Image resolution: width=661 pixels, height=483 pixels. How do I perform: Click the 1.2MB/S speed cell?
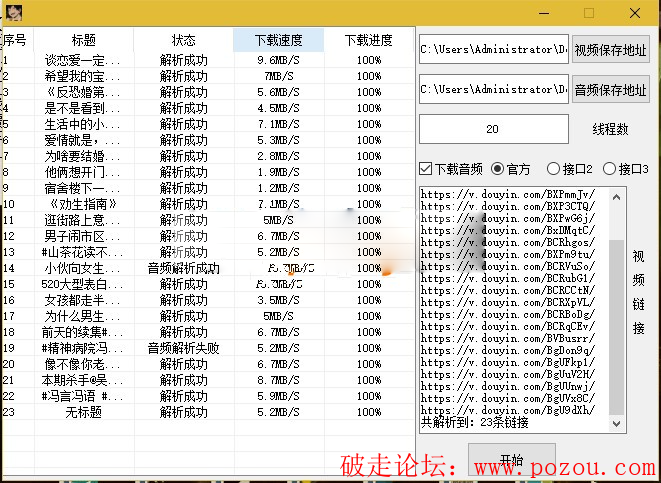tap(278, 188)
